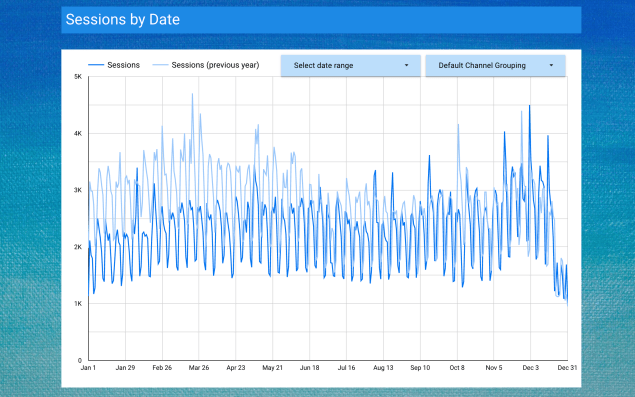Click the Dec 3 axis label

tap(531, 368)
